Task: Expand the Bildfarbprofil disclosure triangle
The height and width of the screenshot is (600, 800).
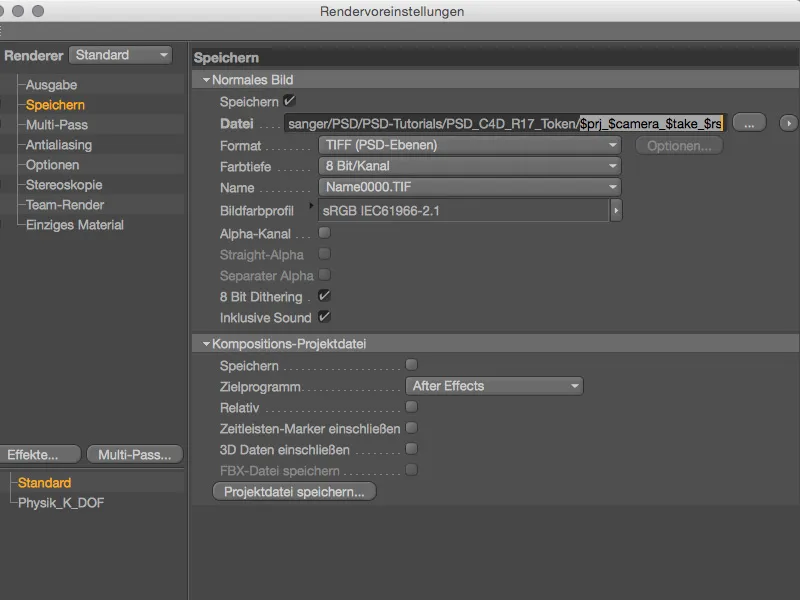Action: (x=311, y=206)
